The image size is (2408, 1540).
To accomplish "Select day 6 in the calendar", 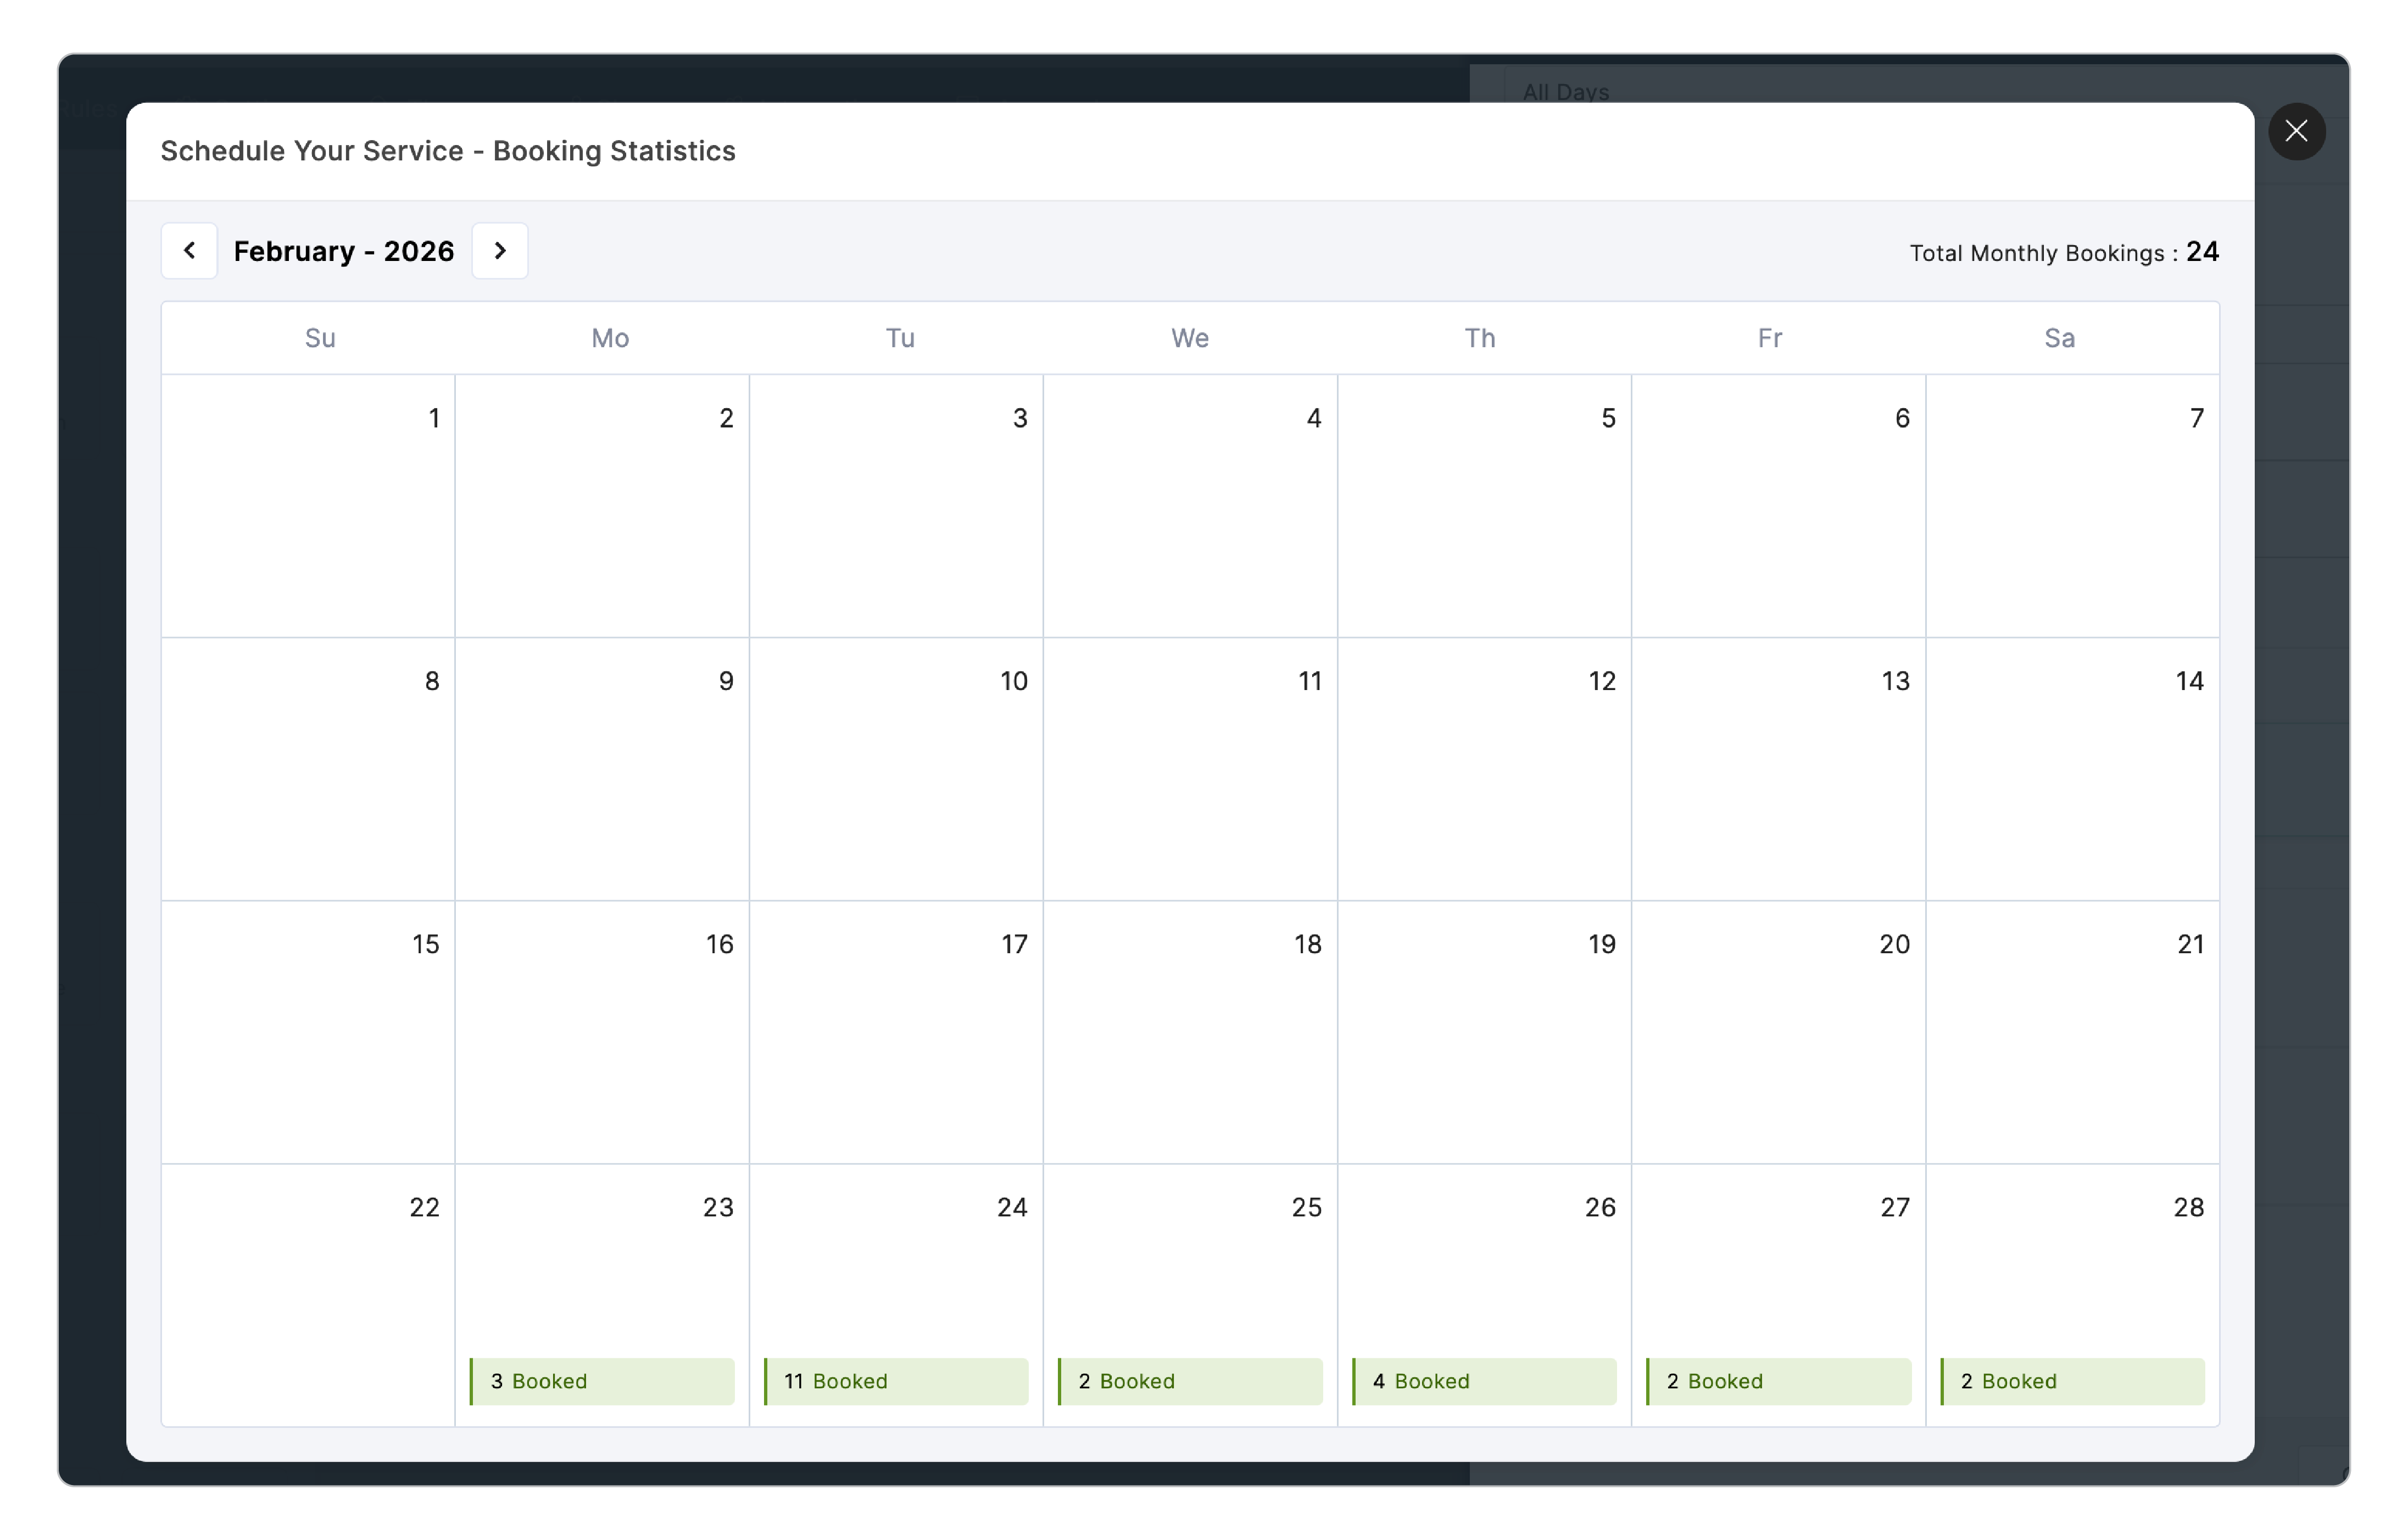I will (1778, 506).
